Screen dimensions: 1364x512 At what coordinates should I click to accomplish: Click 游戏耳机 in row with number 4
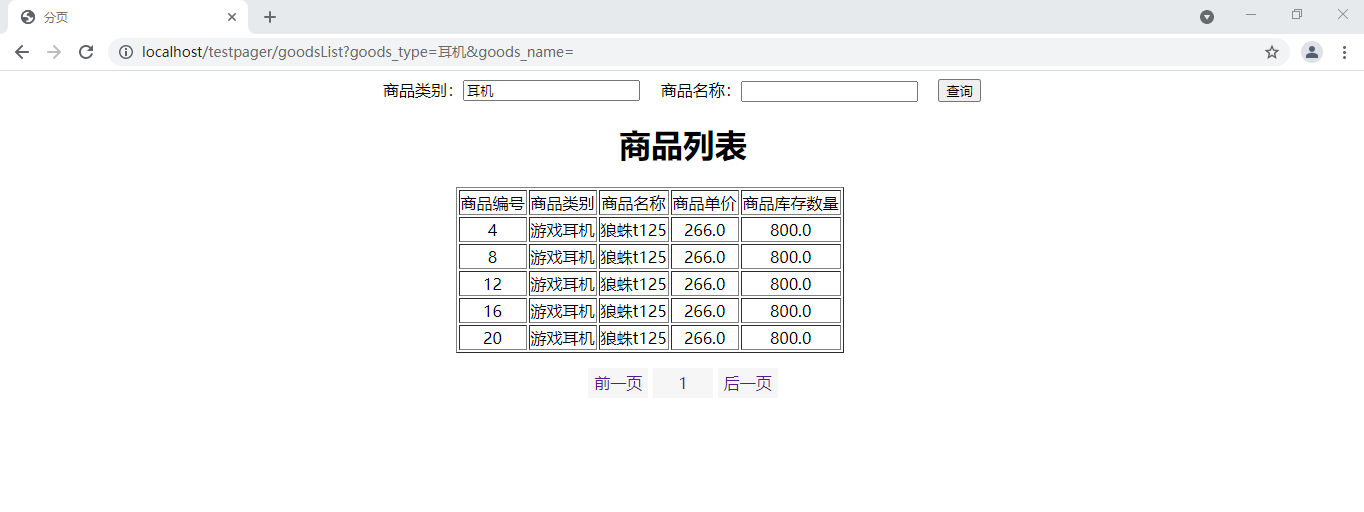(563, 230)
